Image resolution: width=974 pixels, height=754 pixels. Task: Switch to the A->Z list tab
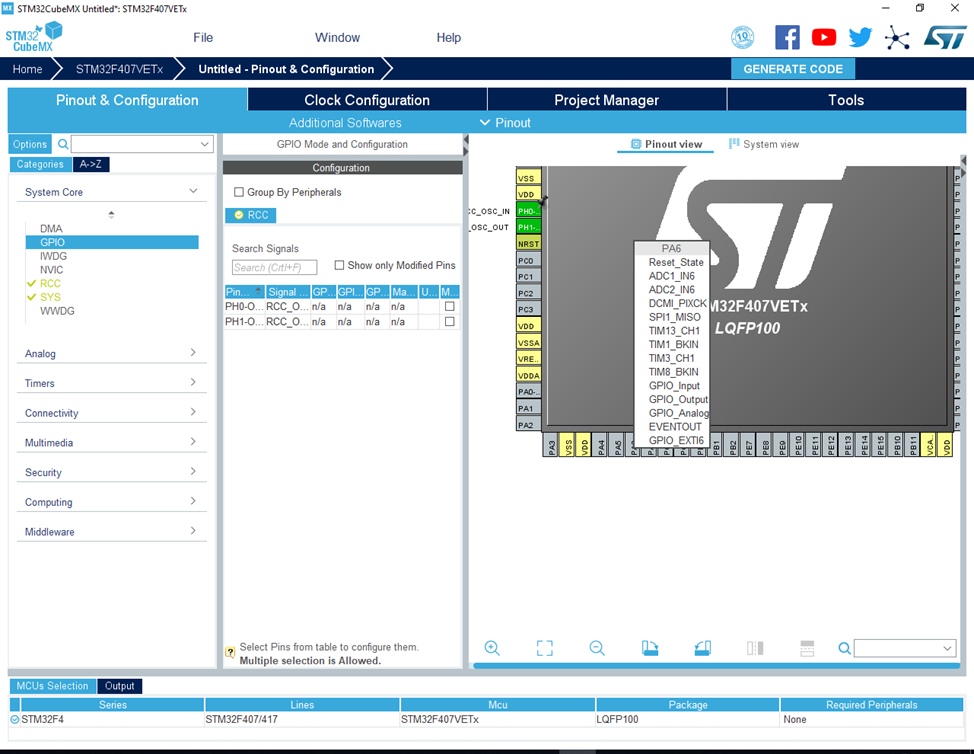click(x=91, y=164)
